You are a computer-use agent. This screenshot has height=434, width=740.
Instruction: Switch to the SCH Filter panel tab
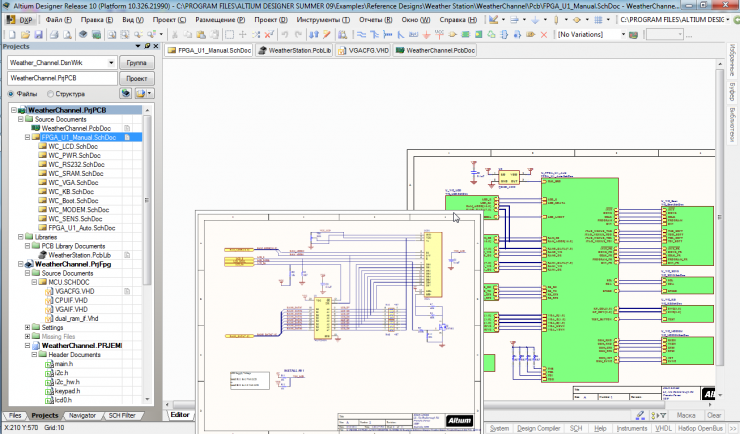pos(122,416)
